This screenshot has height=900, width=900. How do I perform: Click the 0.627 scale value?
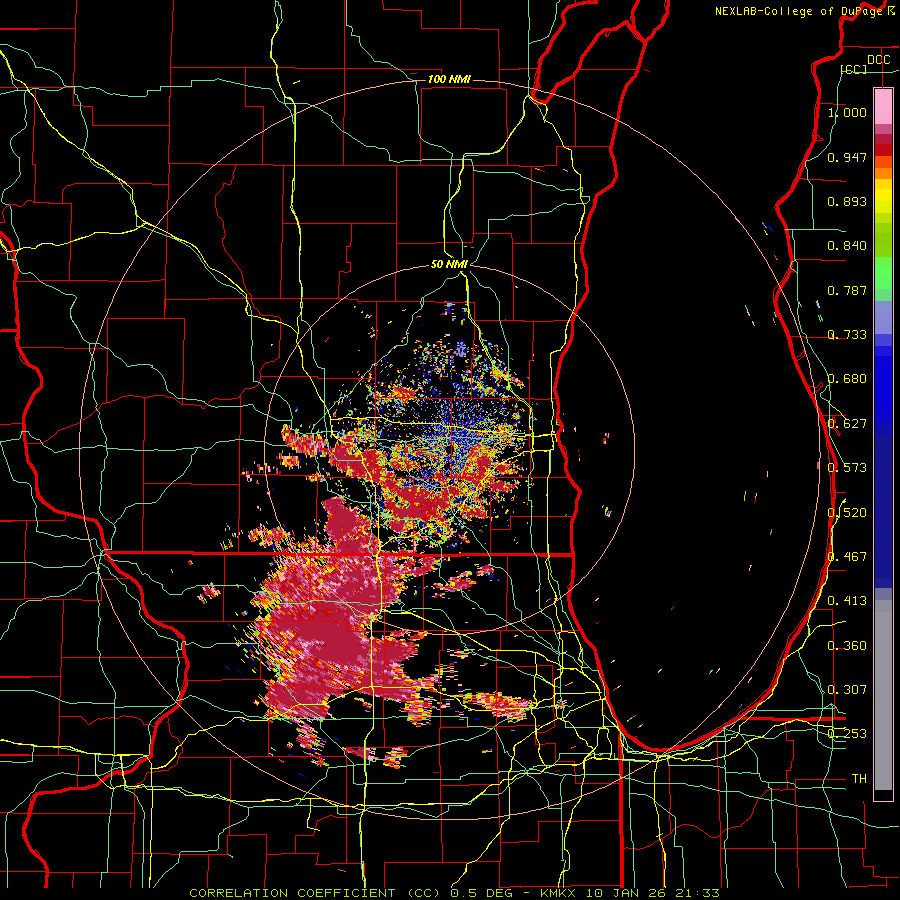tap(847, 424)
